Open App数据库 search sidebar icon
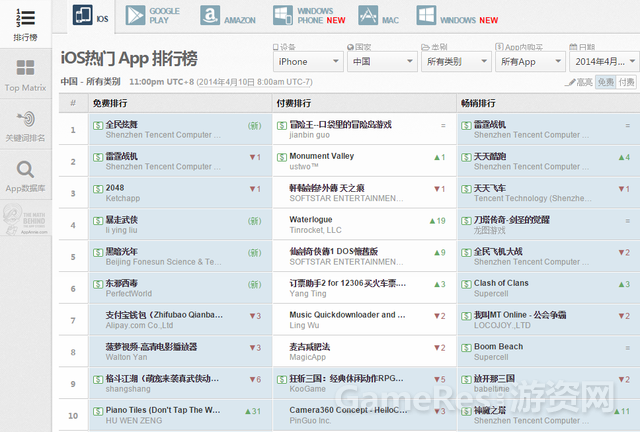Screen dimensions: 640x432 [x=25, y=176]
